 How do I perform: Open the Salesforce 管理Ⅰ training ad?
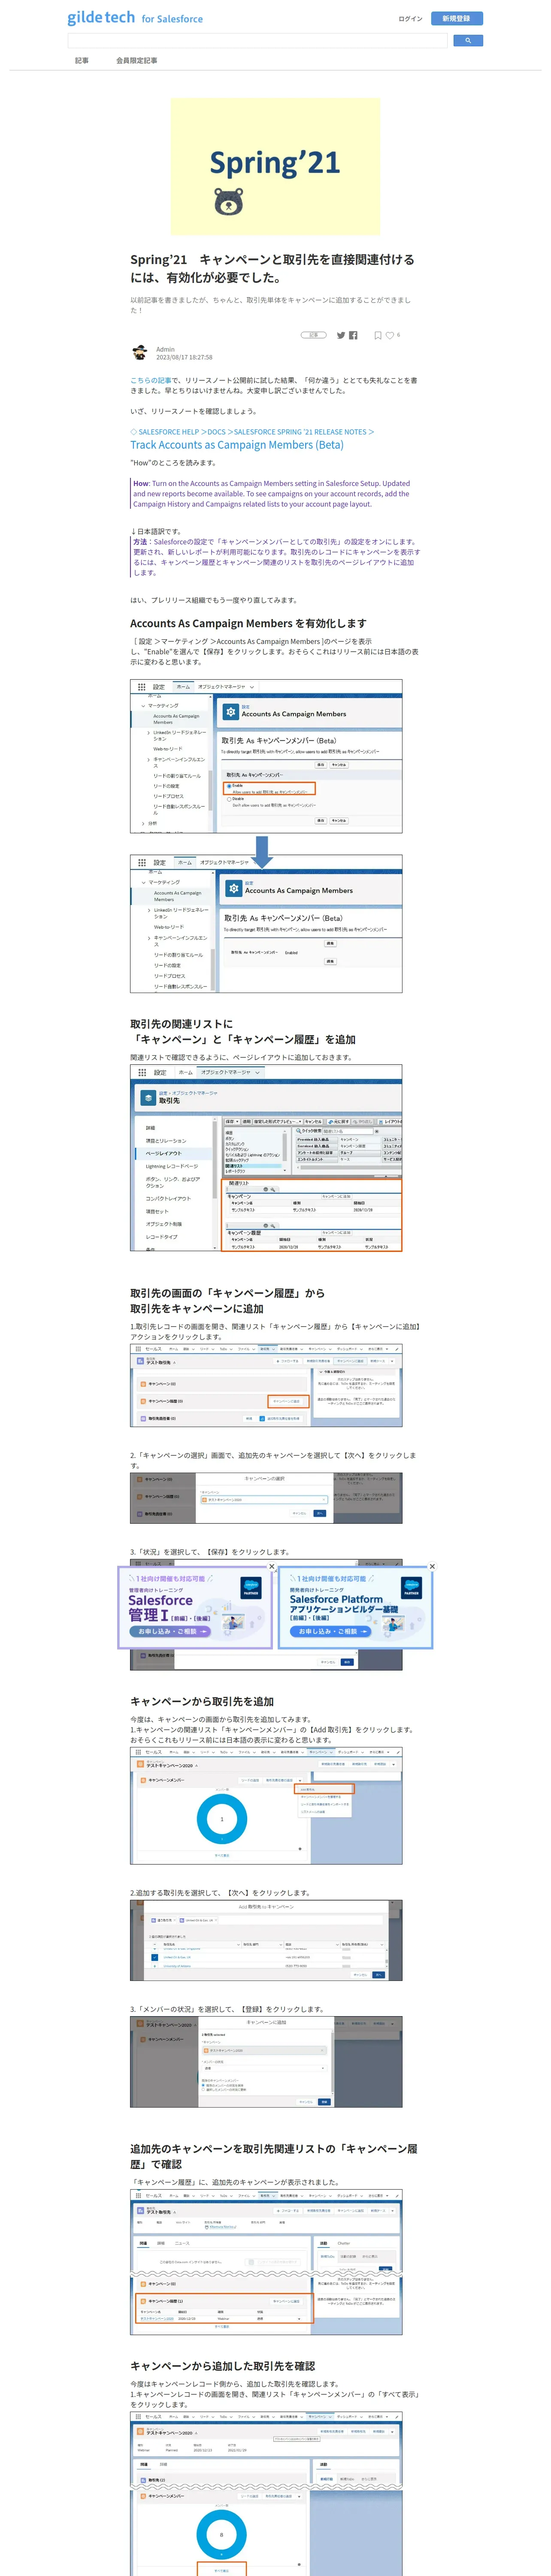195,1607
